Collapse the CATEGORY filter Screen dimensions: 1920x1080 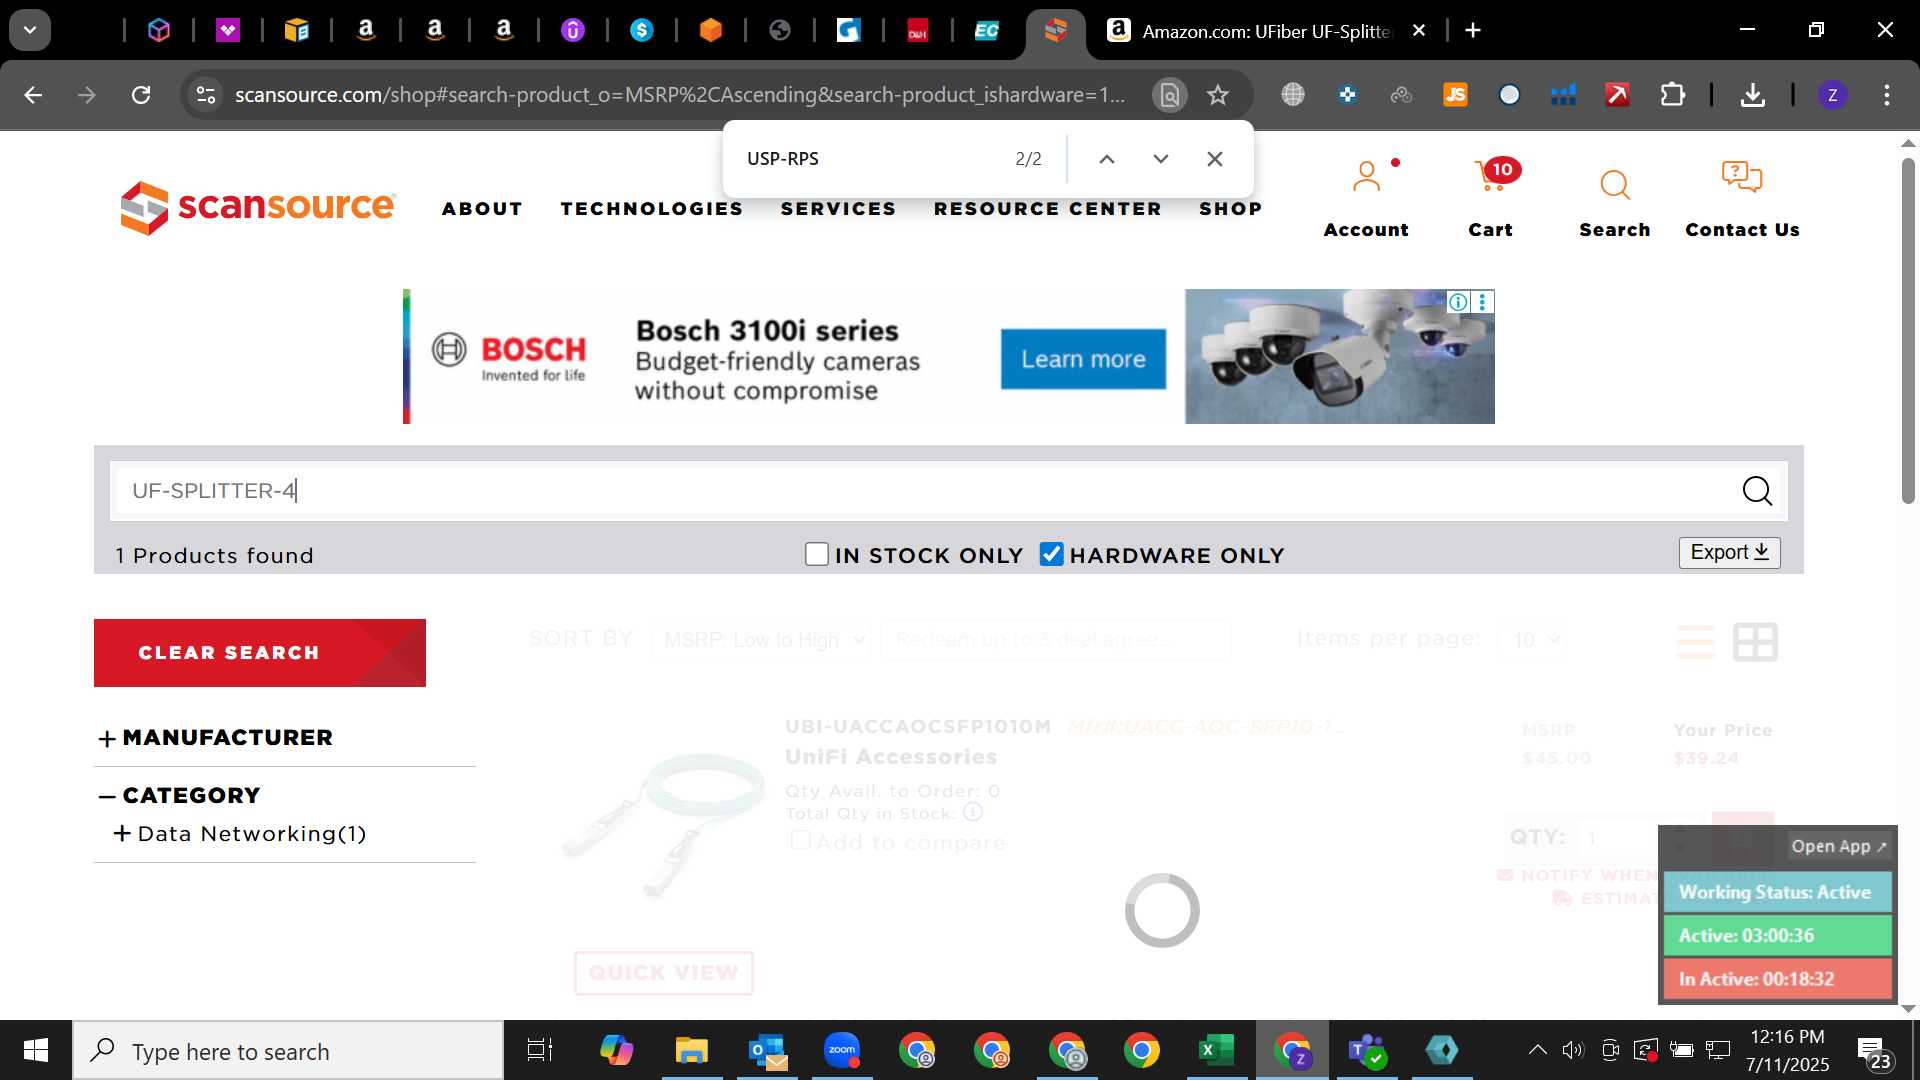tap(179, 796)
